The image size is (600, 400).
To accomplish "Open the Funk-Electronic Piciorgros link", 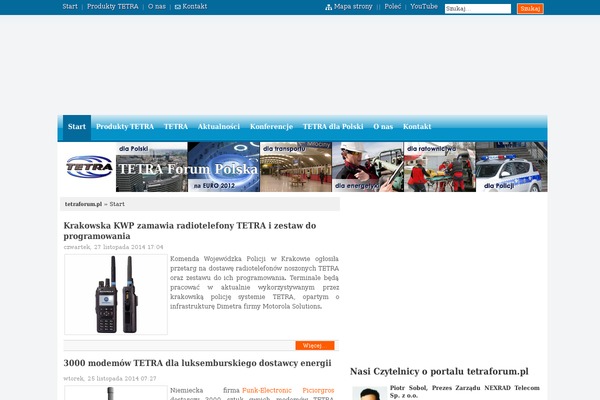I will tap(288, 390).
